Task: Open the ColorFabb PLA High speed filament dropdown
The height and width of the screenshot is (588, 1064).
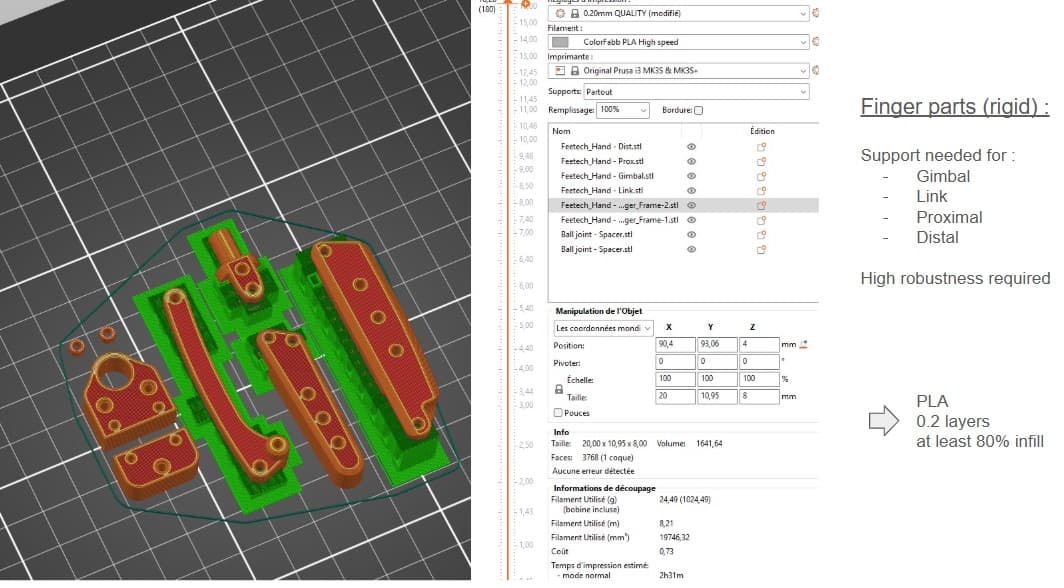Action: point(679,42)
